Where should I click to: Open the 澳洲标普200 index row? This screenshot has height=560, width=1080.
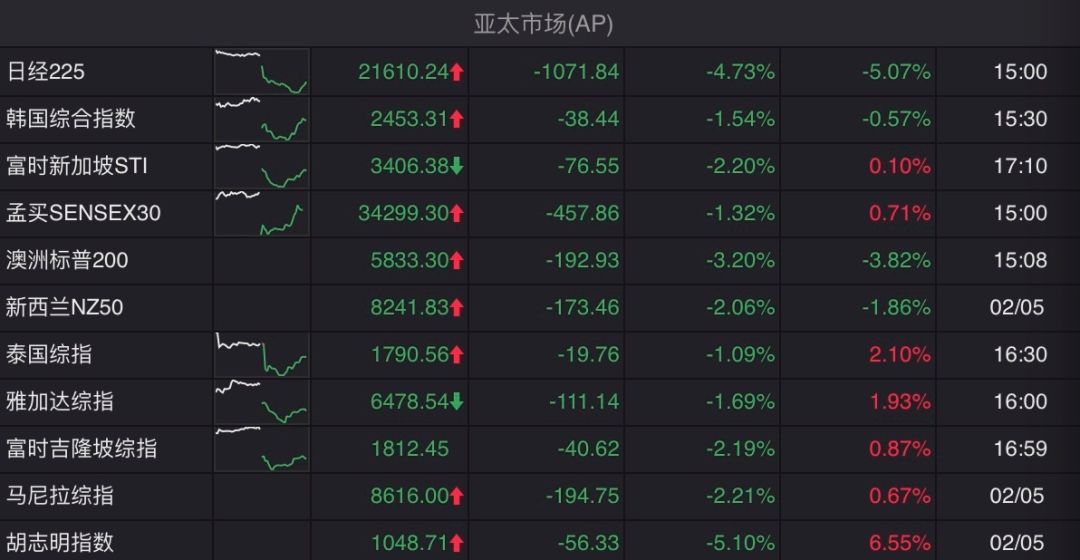pyautogui.click(x=540, y=260)
